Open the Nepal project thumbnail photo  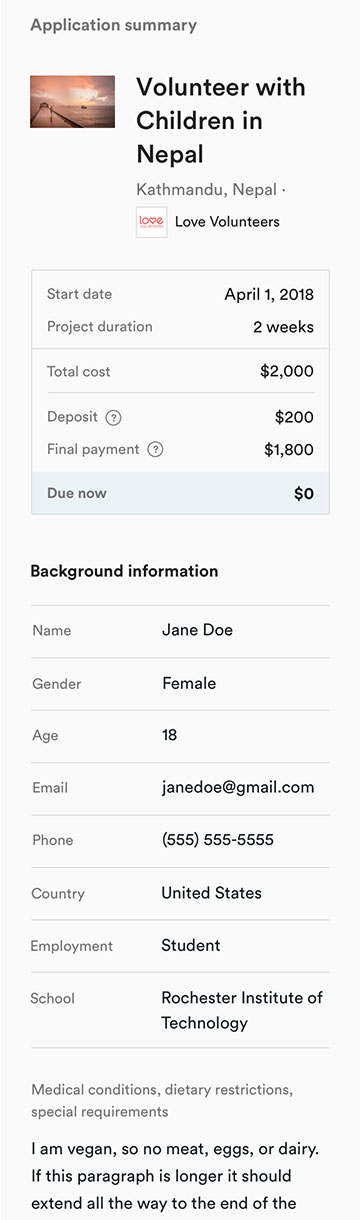coord(73,102)
